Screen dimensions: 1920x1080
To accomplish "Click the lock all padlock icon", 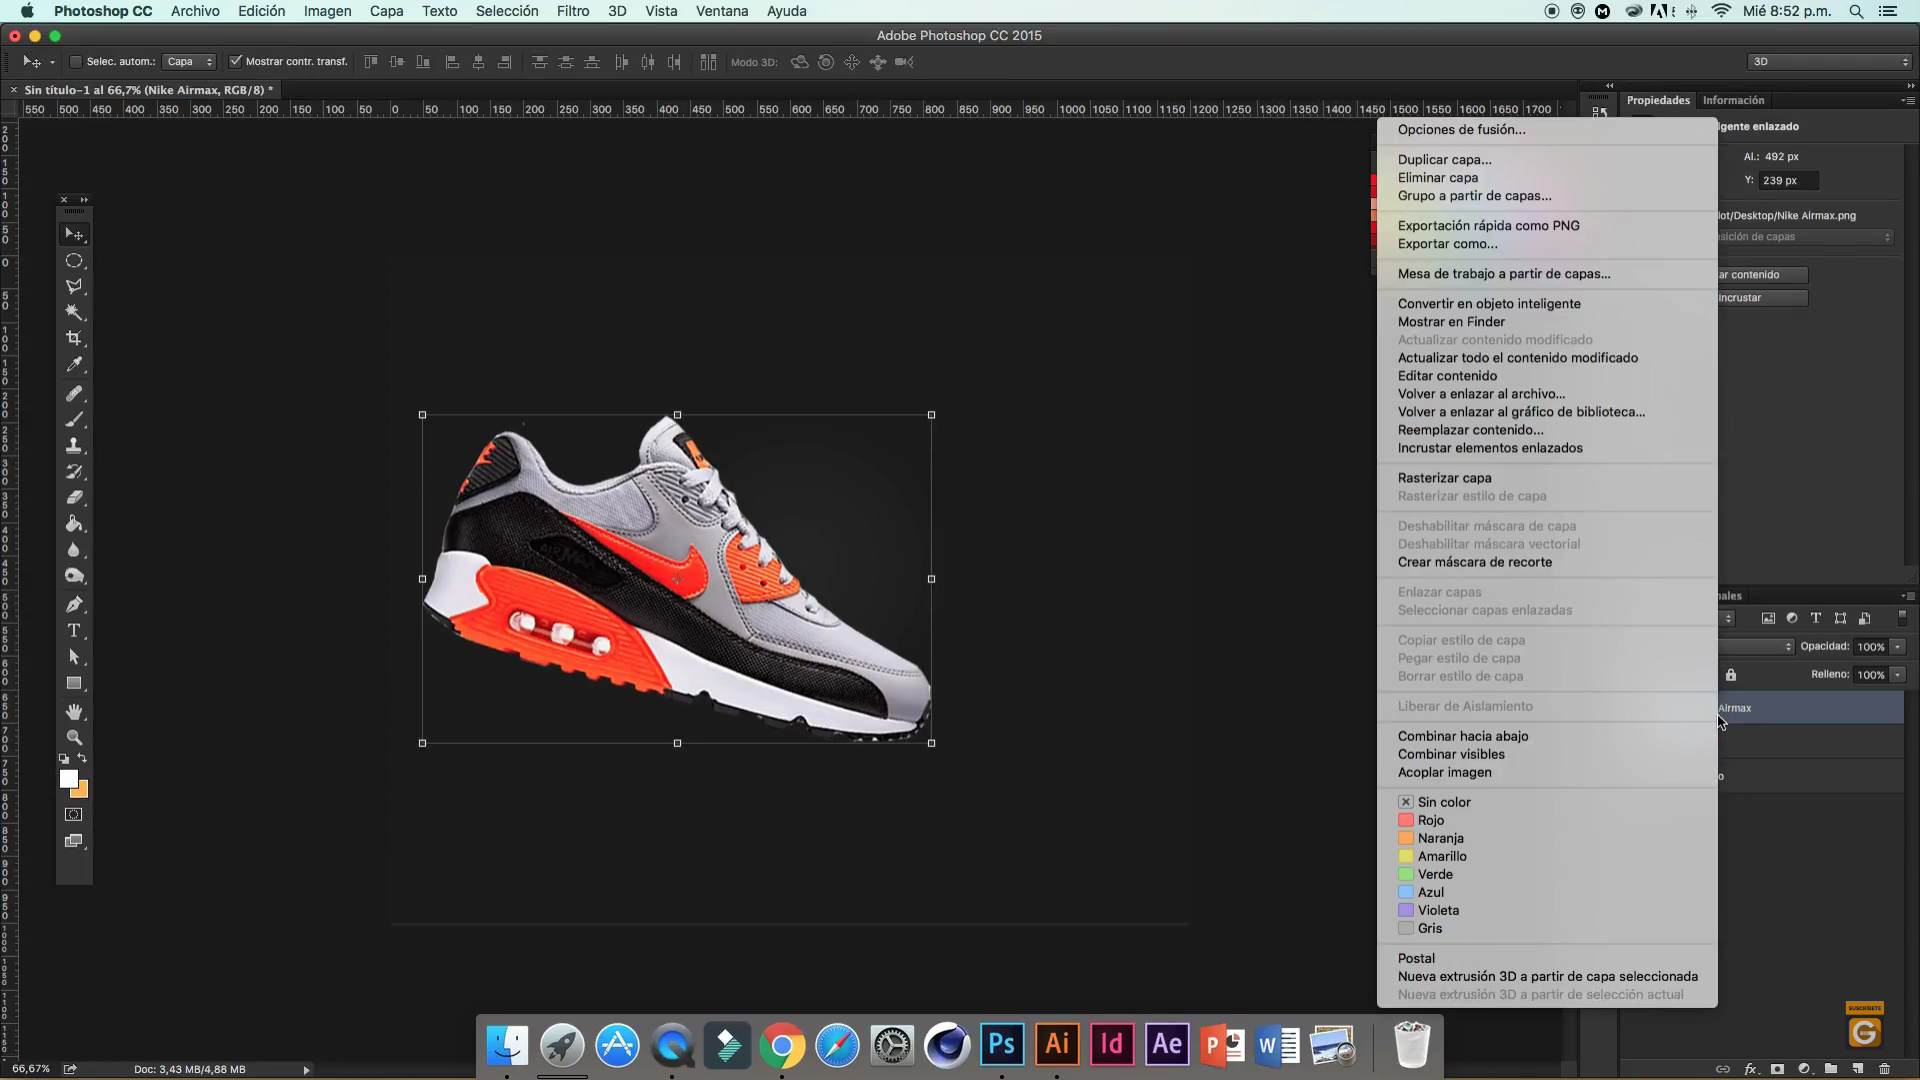I will 1731,675.
